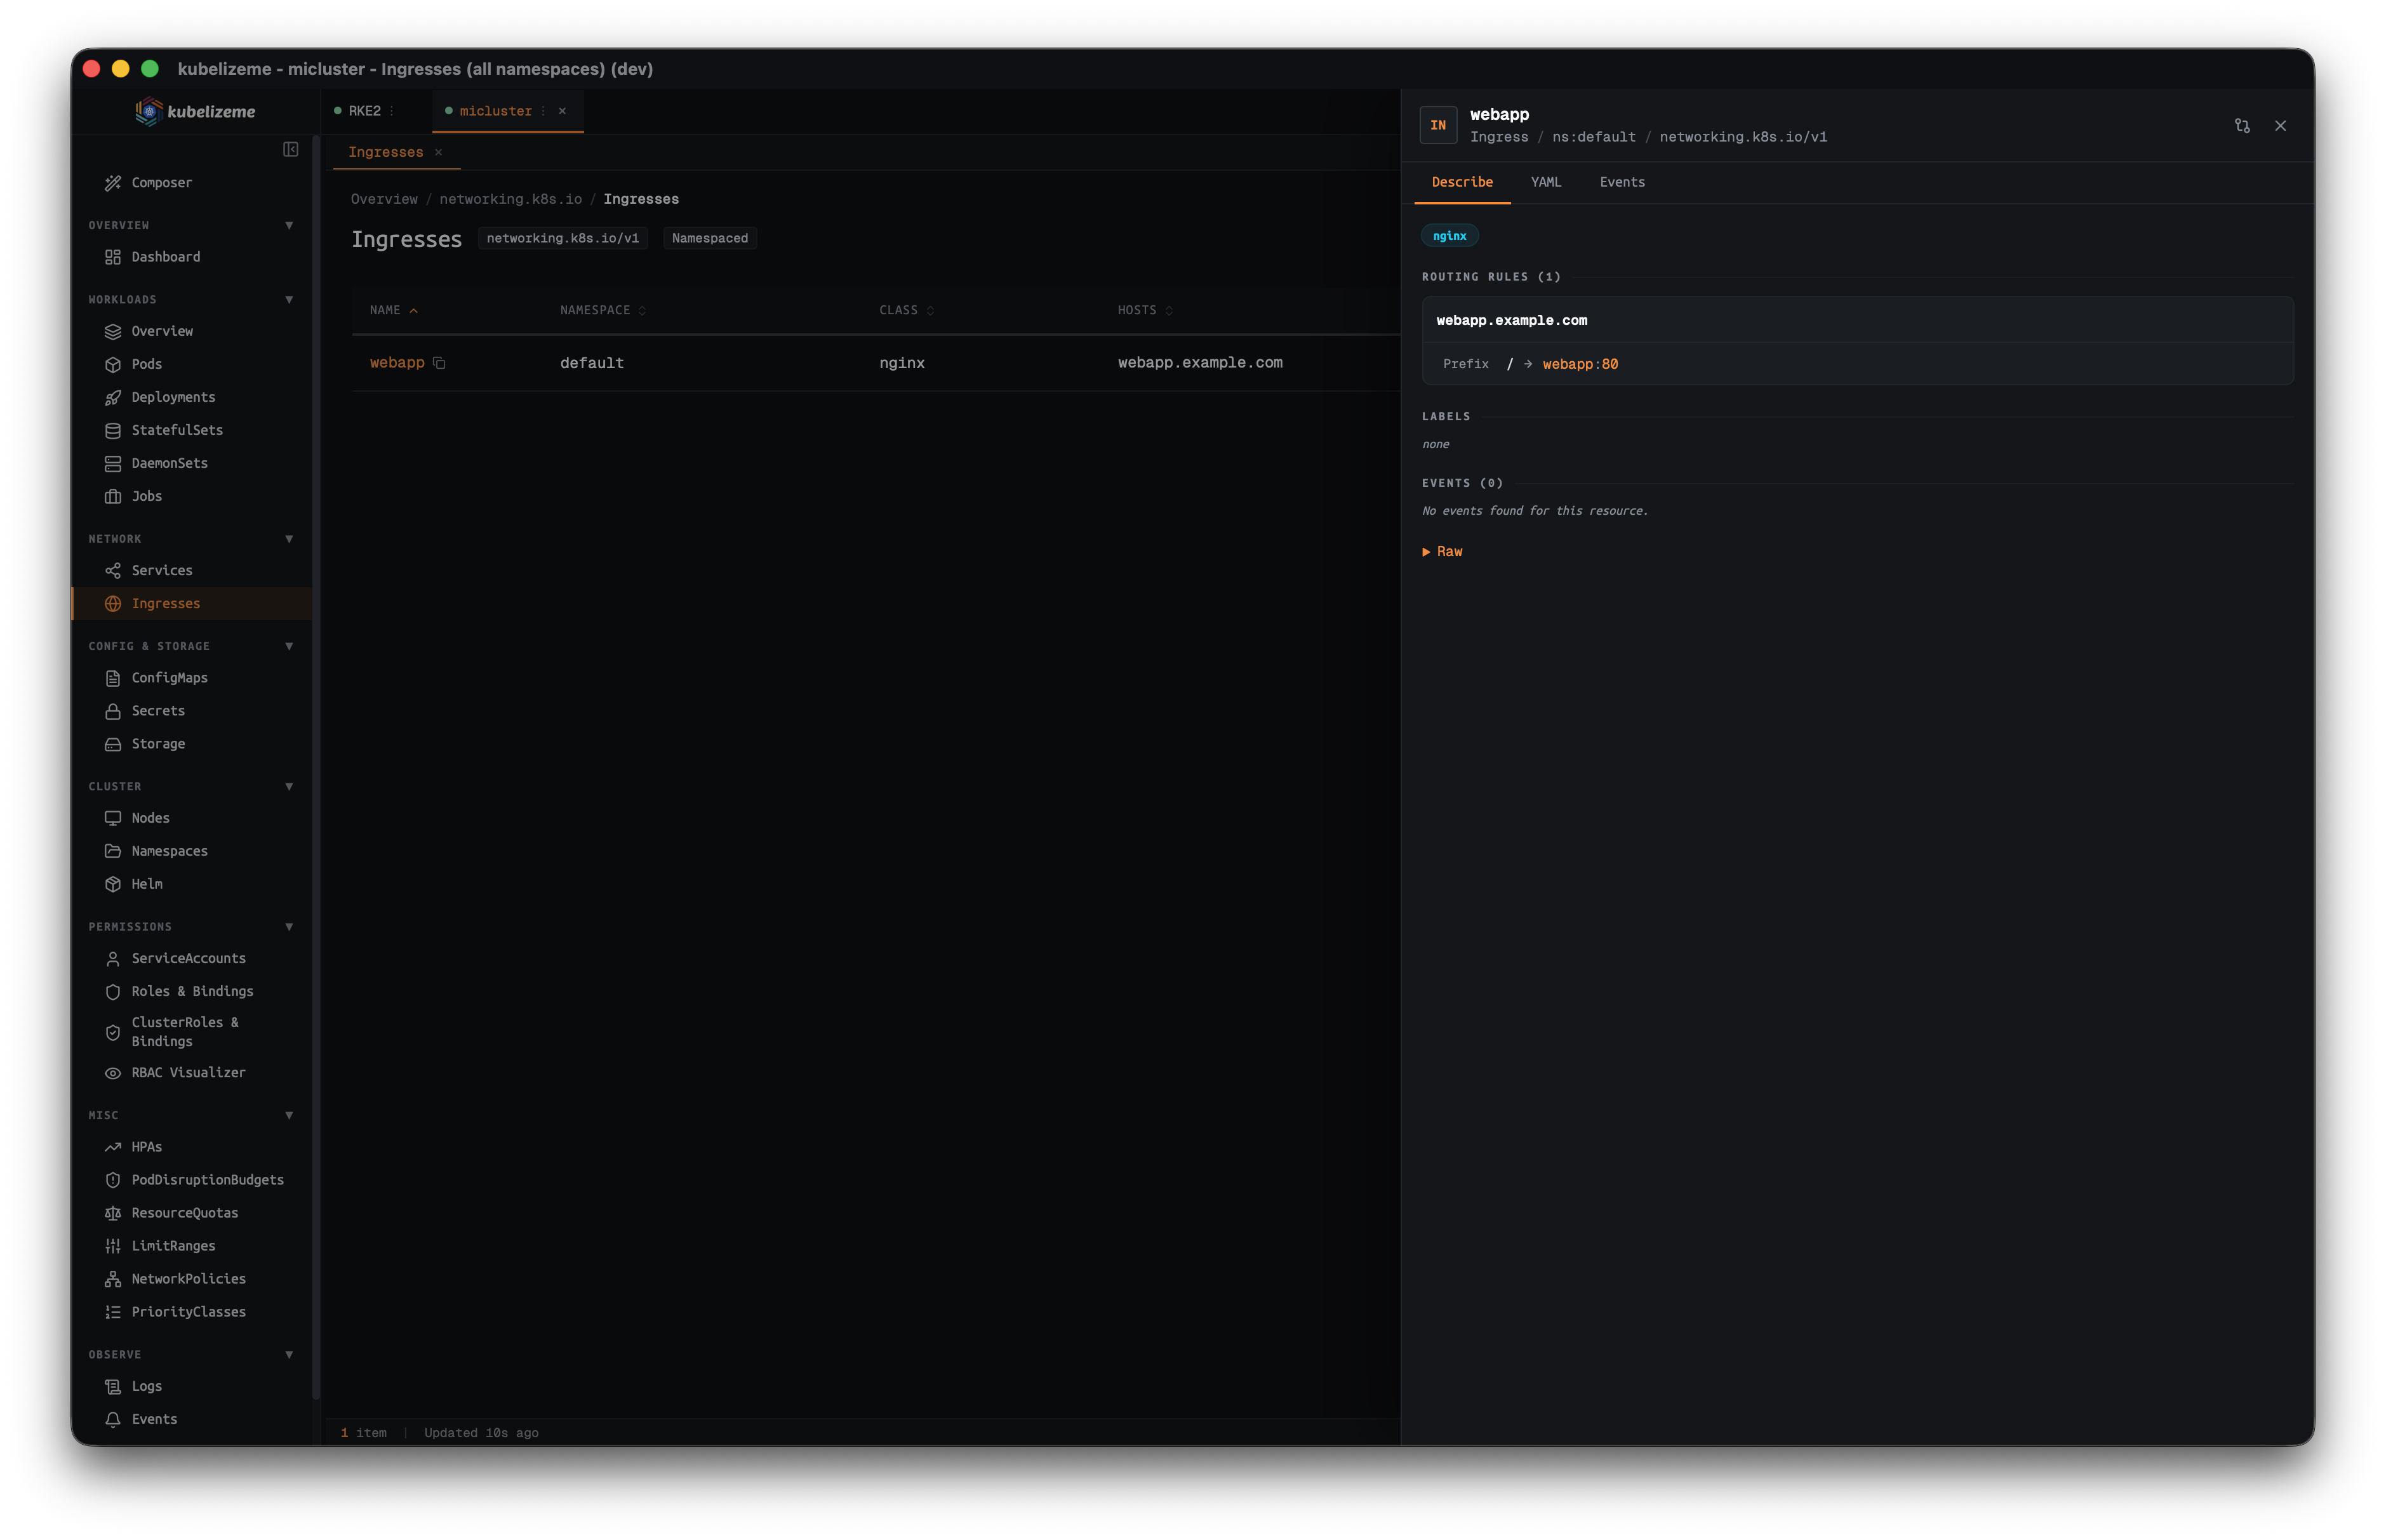Viewport: 2386px width, 1540px height.
Task: Open Namespaces folder icon
Action: click(113, 851)
